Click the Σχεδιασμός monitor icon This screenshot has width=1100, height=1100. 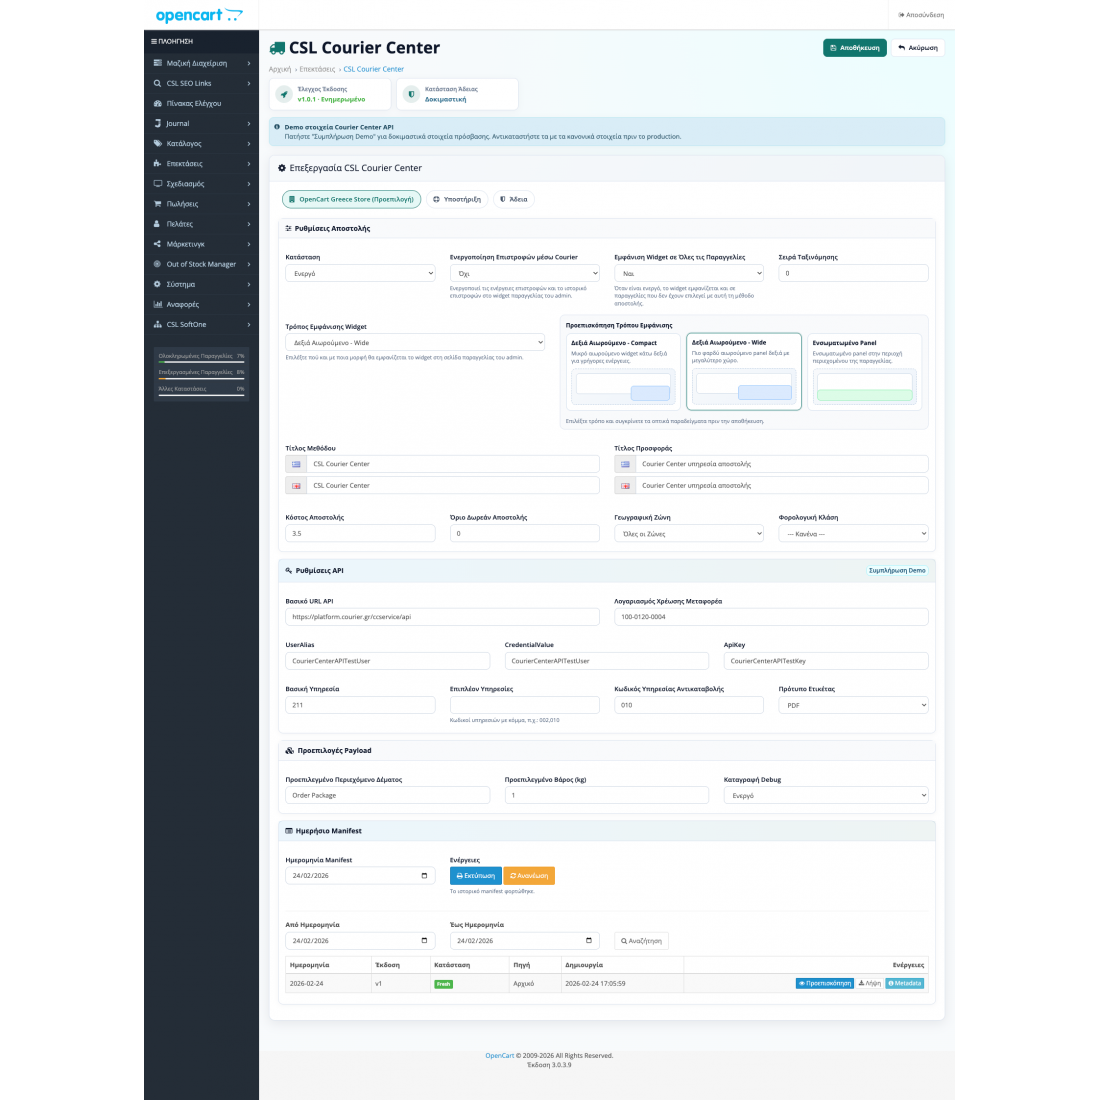click(x=157, y=184)
